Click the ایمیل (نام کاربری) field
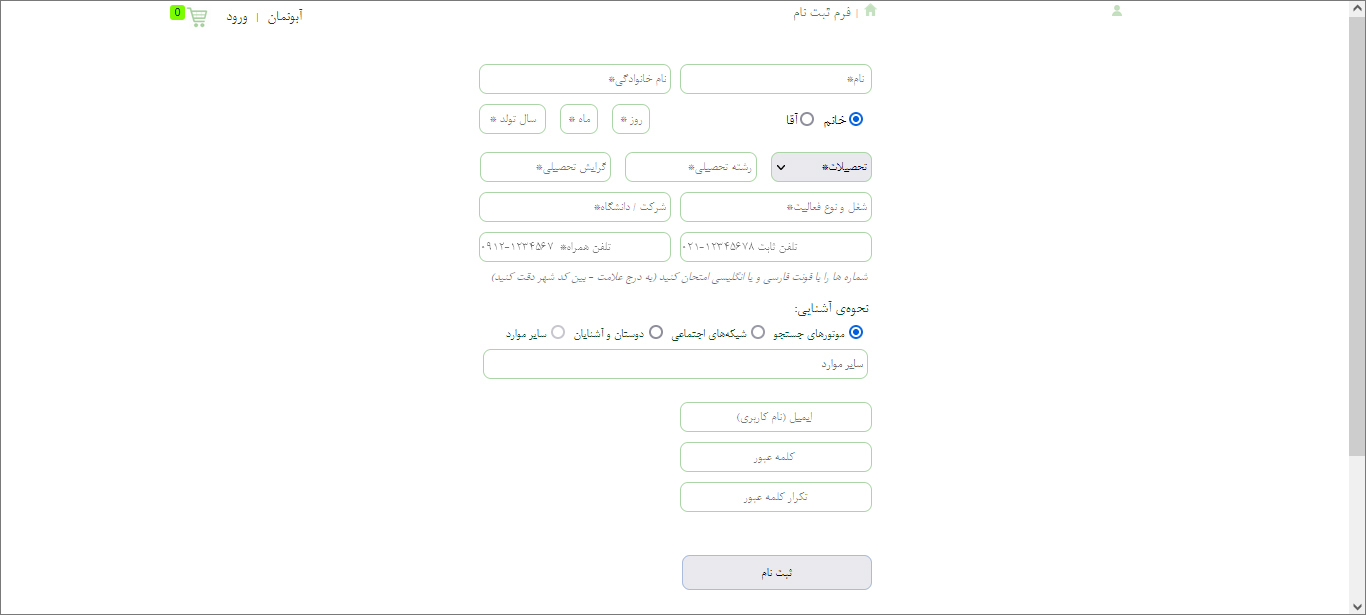The width and height of the screenshot is (1366, 615). click(775, 417)
